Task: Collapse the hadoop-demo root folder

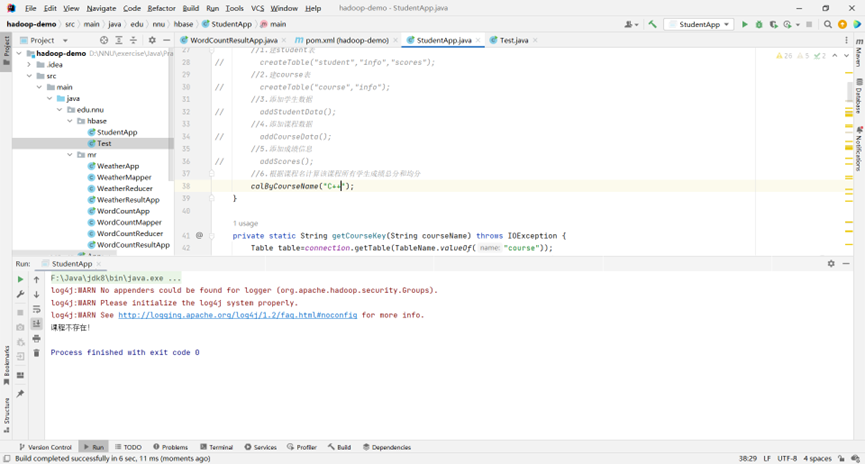Action: [x=19, y=54]
